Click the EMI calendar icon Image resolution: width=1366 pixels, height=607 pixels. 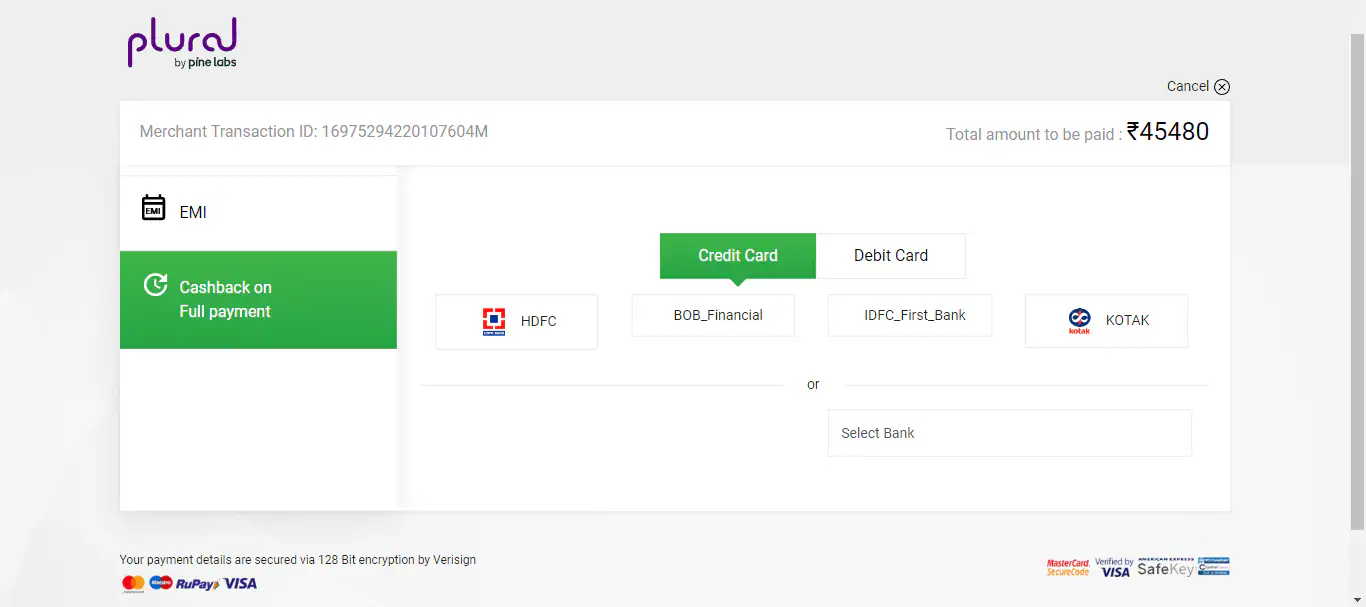tap(153, 208)
